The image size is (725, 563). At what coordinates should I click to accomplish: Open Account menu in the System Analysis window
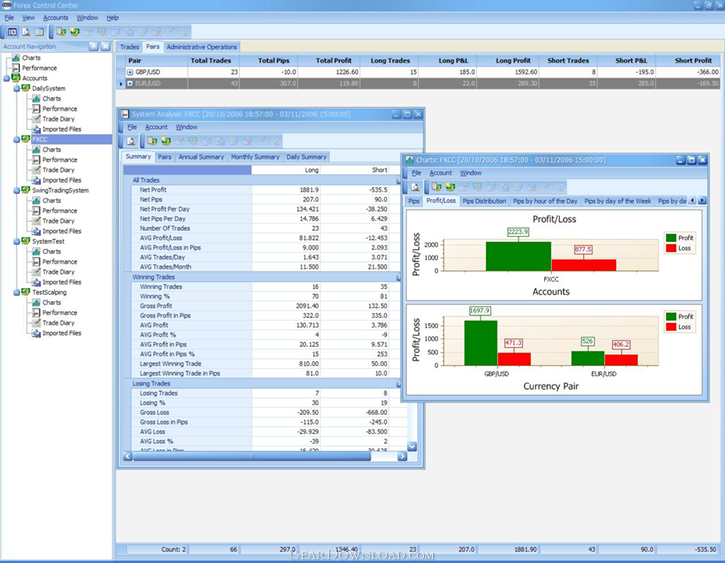tap(156, 127)
